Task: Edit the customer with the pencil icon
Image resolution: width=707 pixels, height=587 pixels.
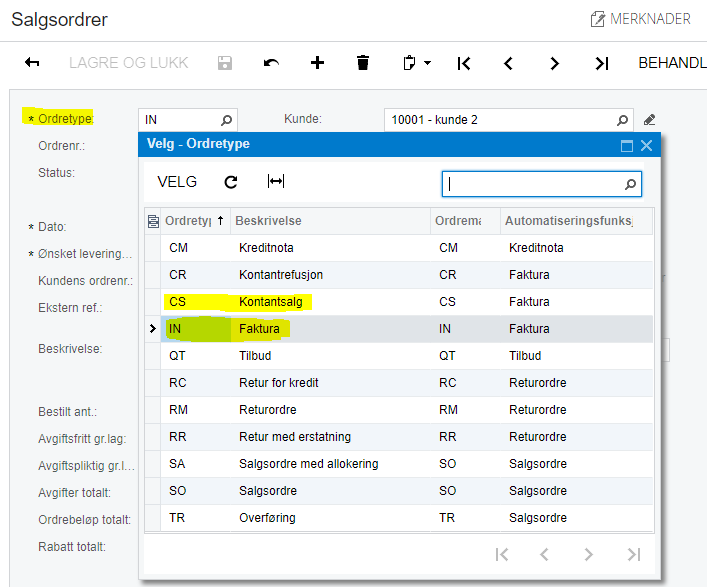Action: pos(649,120)
